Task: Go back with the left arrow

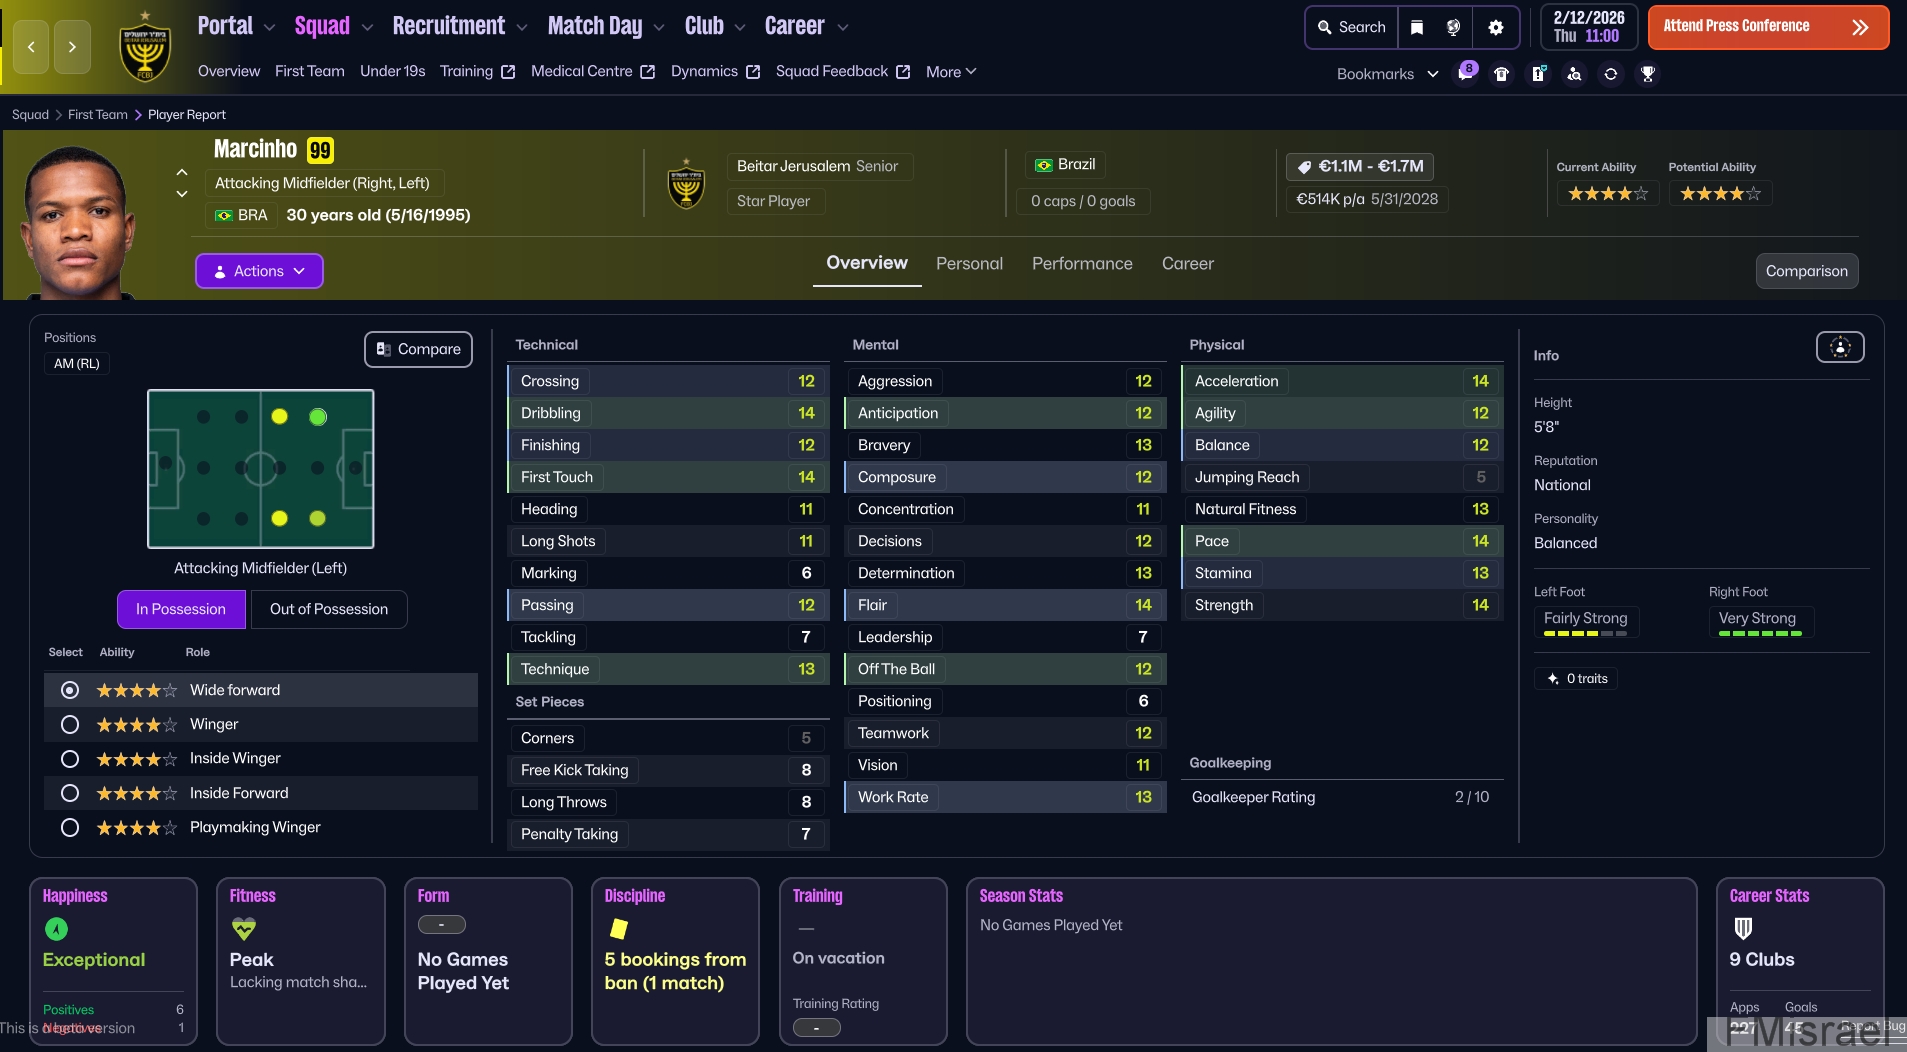Action: point(31,47)
